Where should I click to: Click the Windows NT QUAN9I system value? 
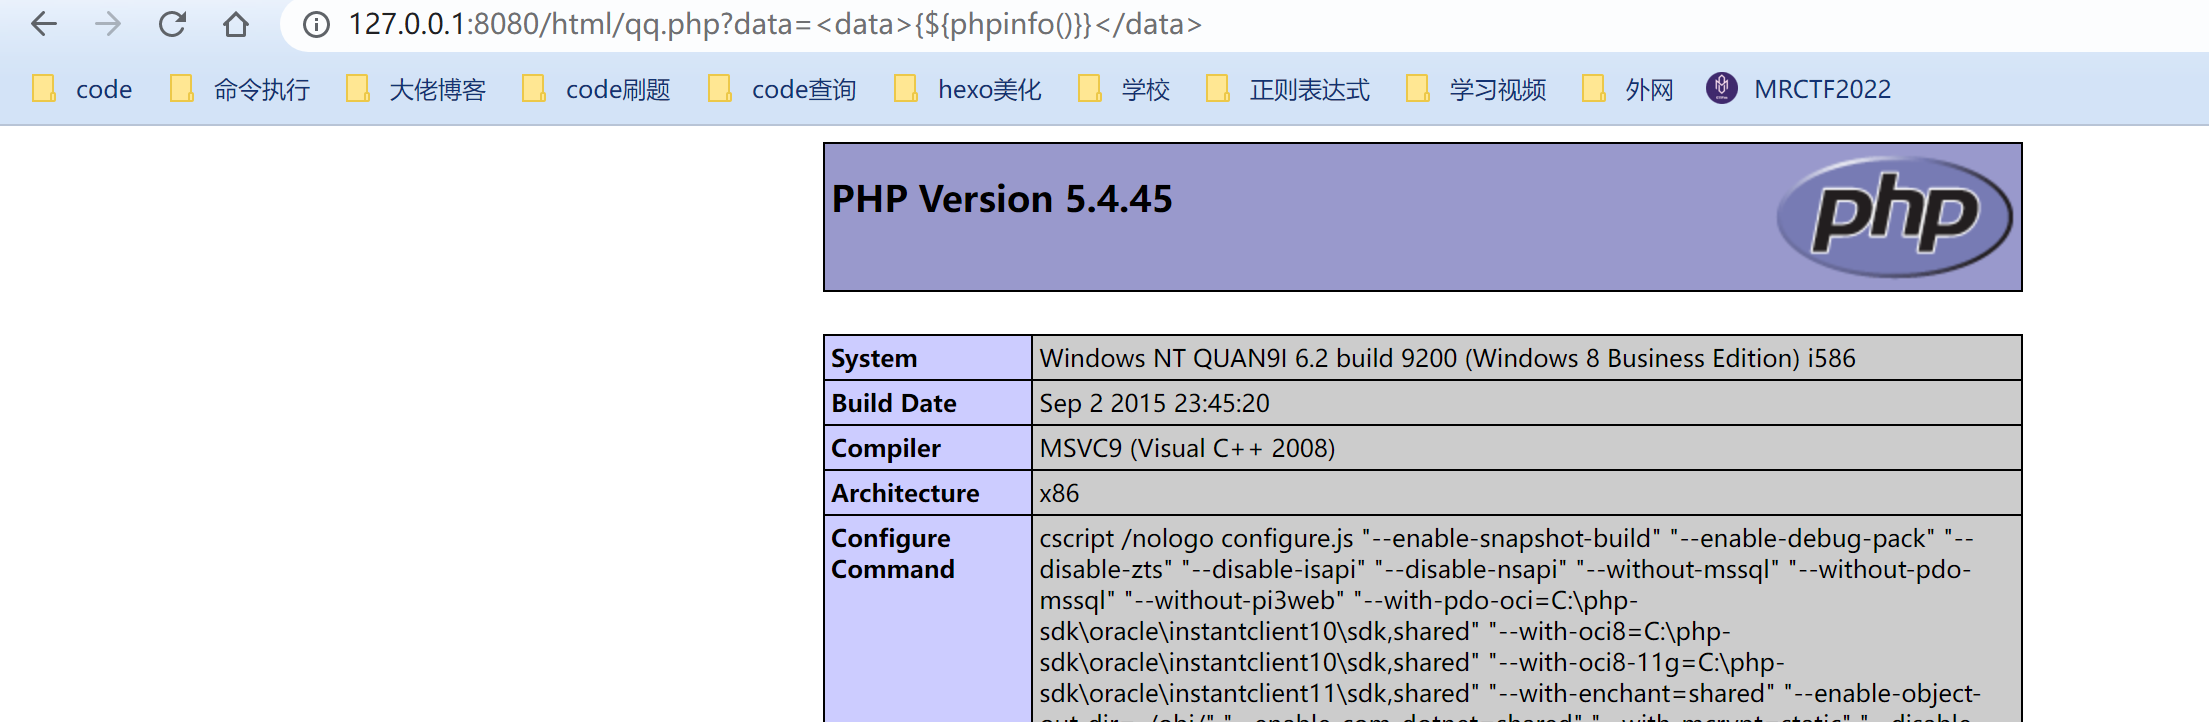1447,358
